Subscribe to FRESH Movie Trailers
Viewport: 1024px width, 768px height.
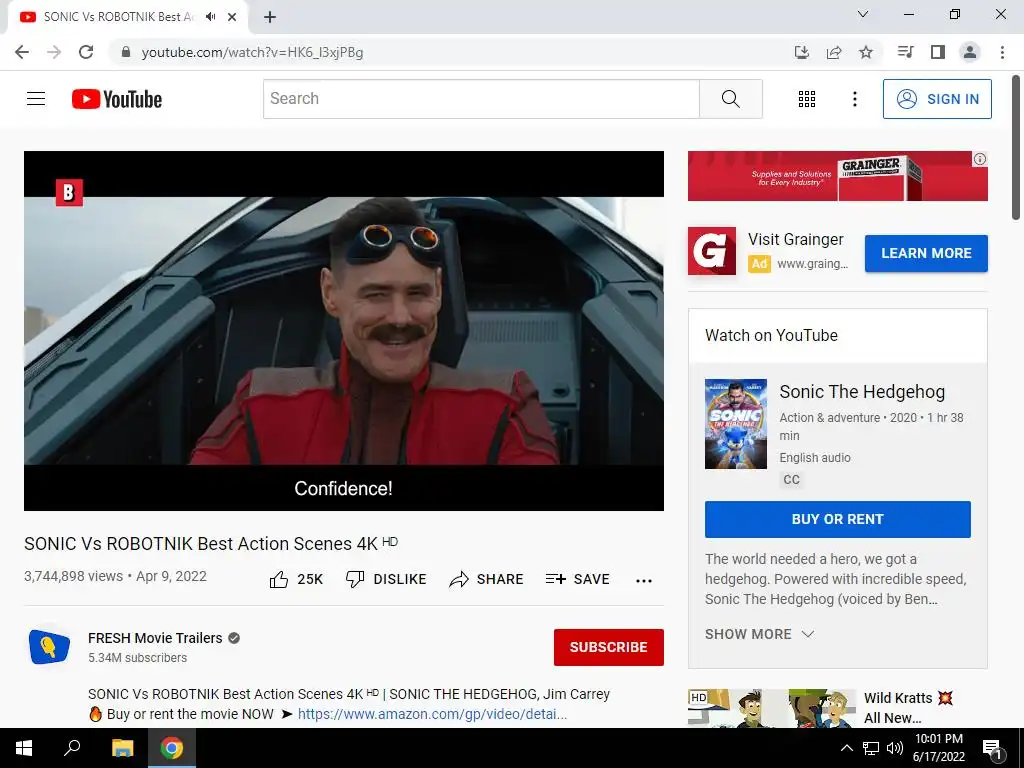click(x=609, y=647)
